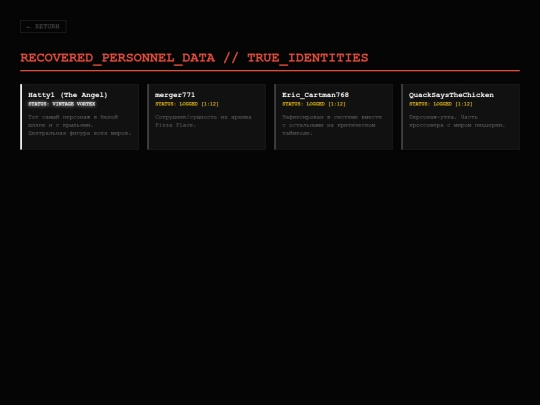Click the Eric_Cartman768 card description text
The image size is (540, 405).
pos(332,125)
